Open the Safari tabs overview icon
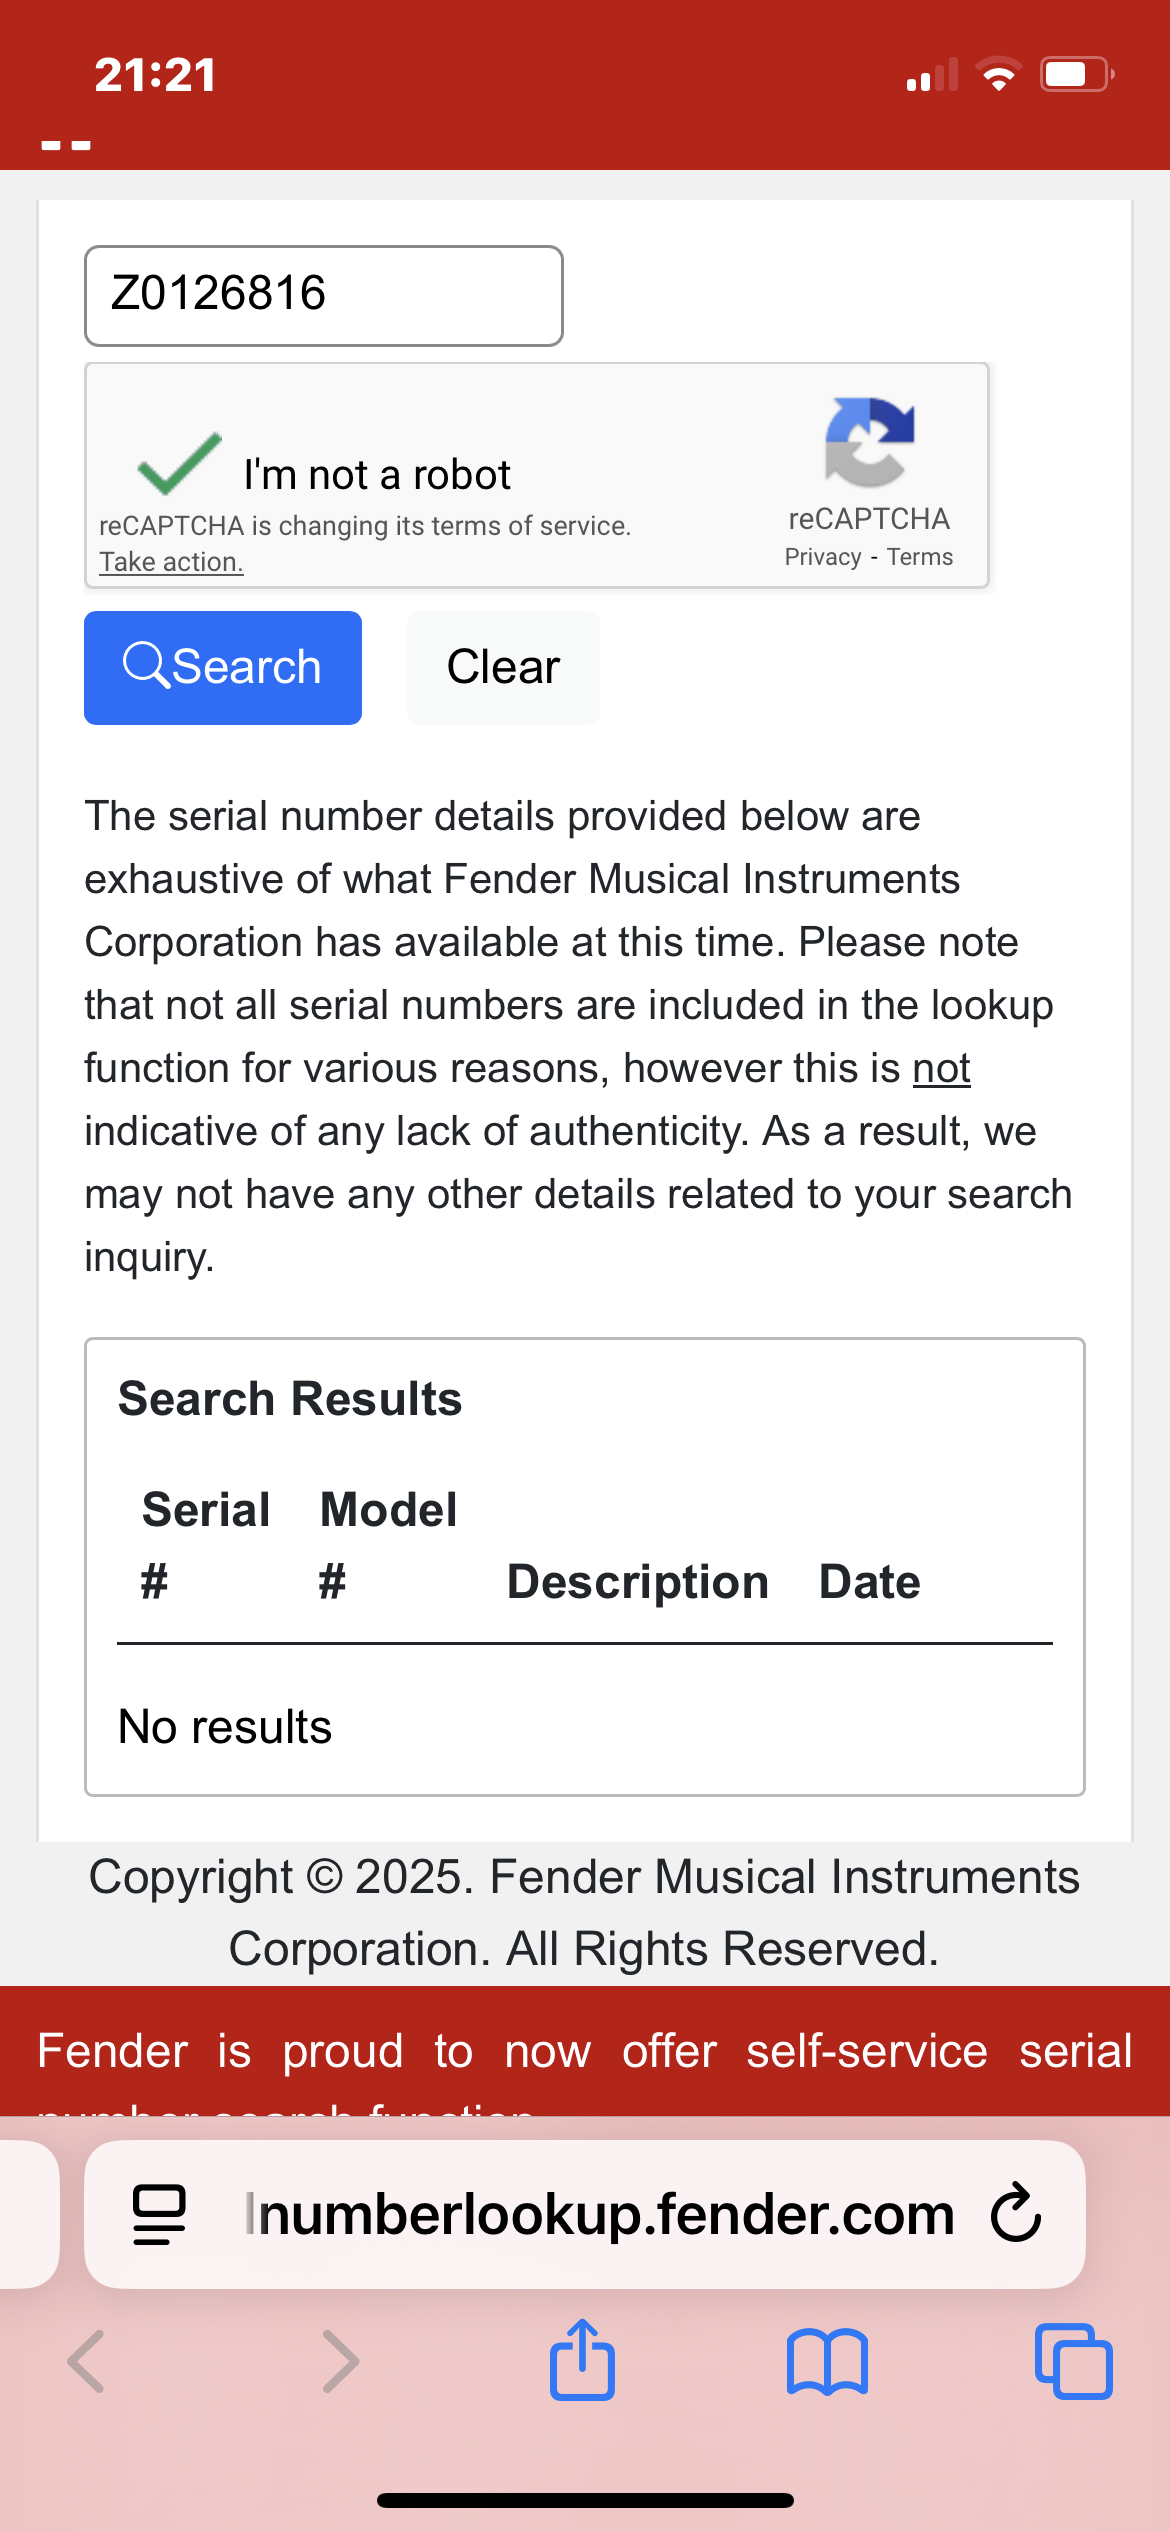 [1073, 2362]
